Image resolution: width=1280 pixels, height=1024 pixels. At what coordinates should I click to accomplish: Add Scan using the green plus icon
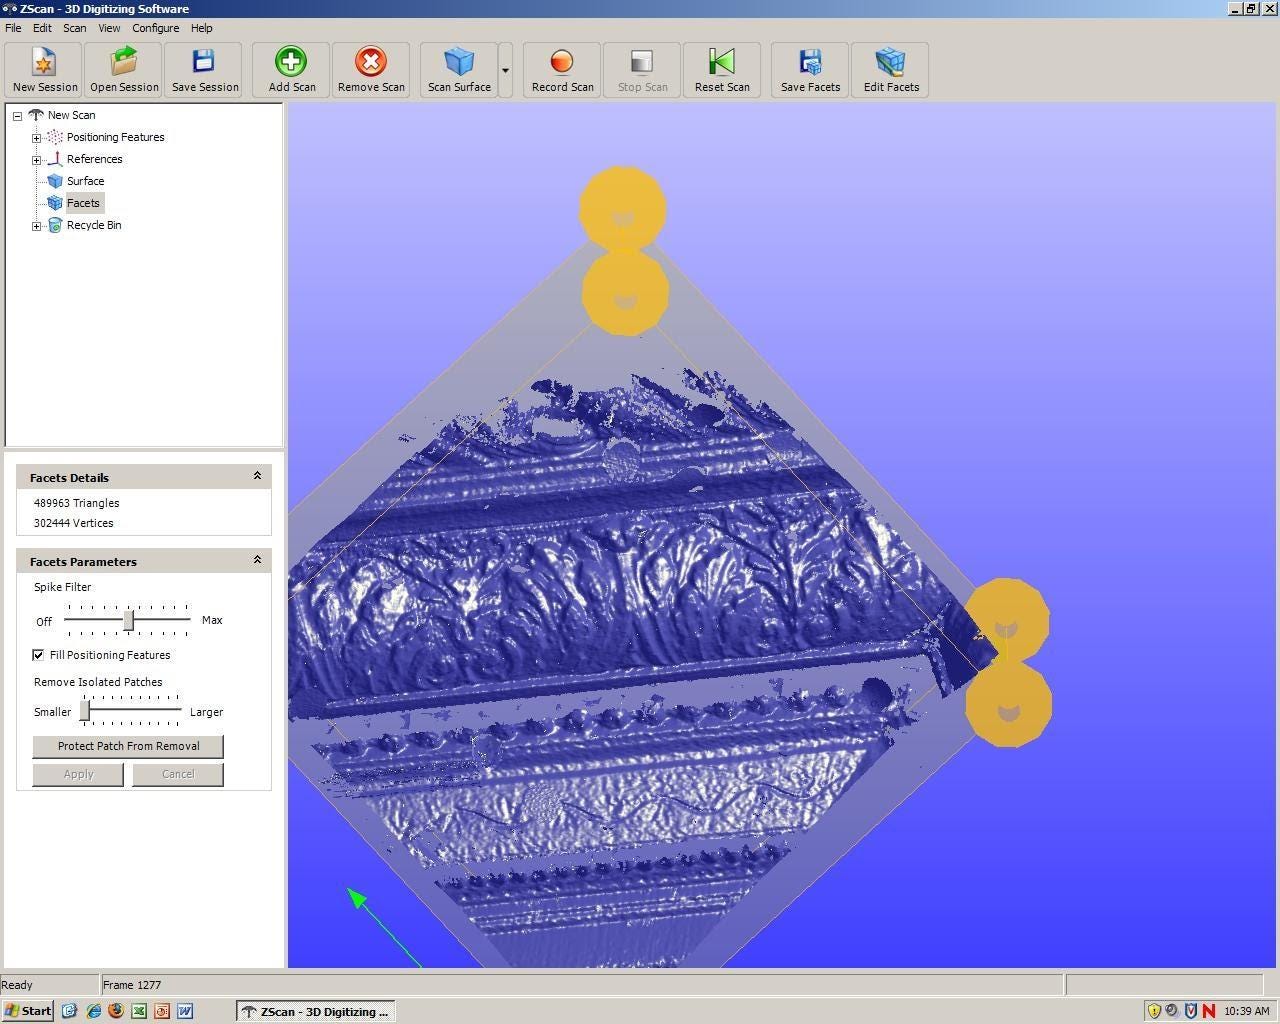[291, 70]
